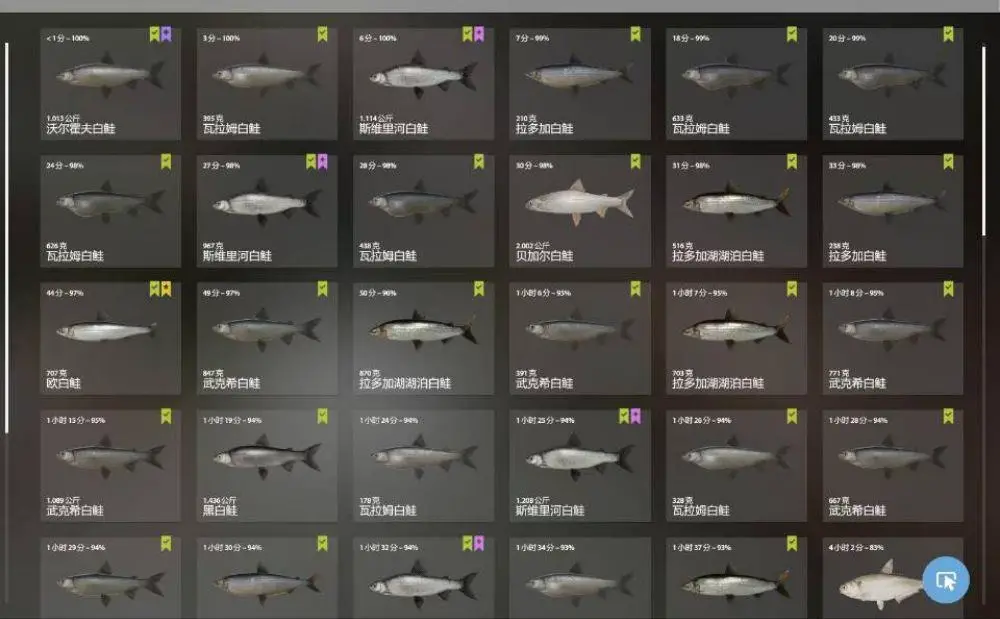The width and height of the screenshot is (1000, 619).
Task: Select the 黑白鲑 1.436公斤 fish image
Action: (x=267, y=457)
